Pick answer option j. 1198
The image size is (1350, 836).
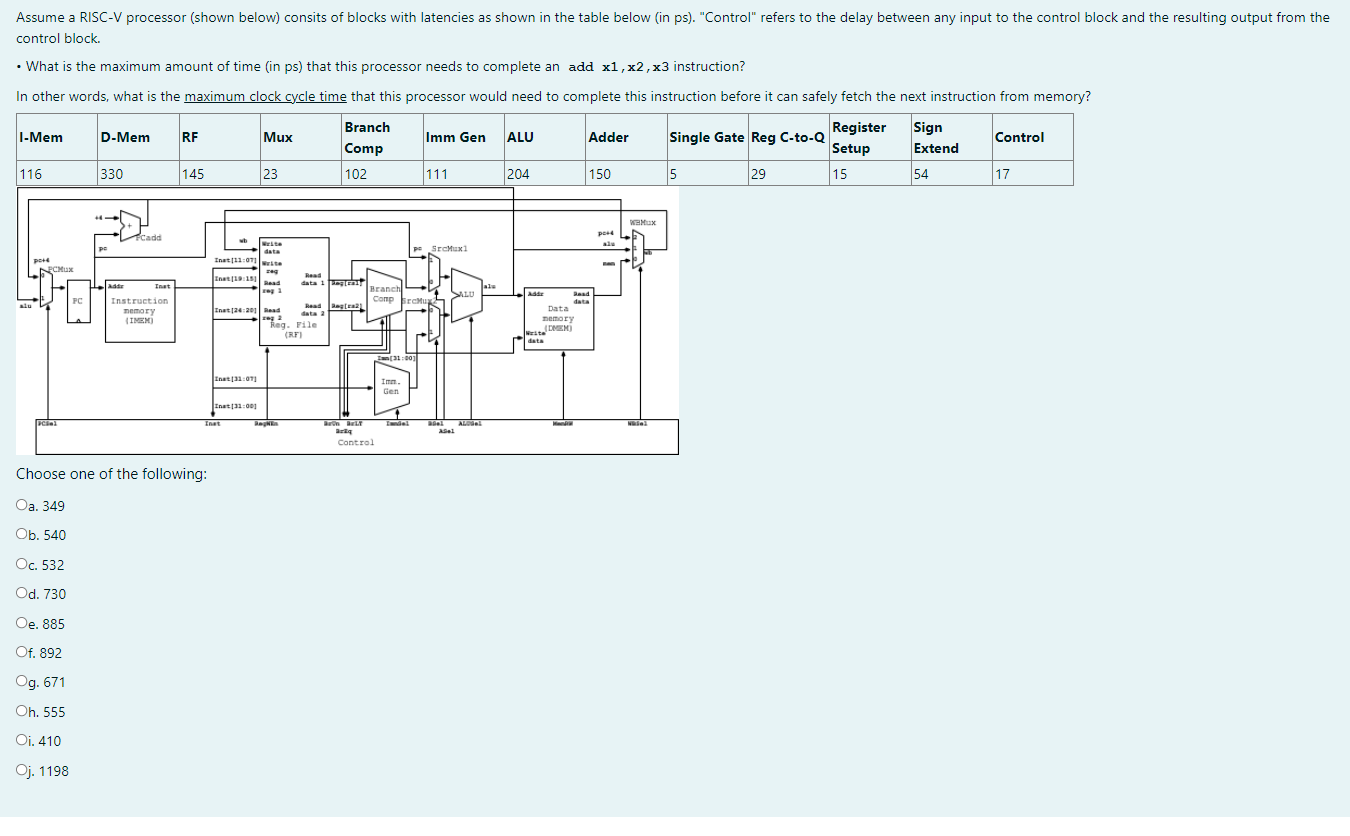coord(22,770)
